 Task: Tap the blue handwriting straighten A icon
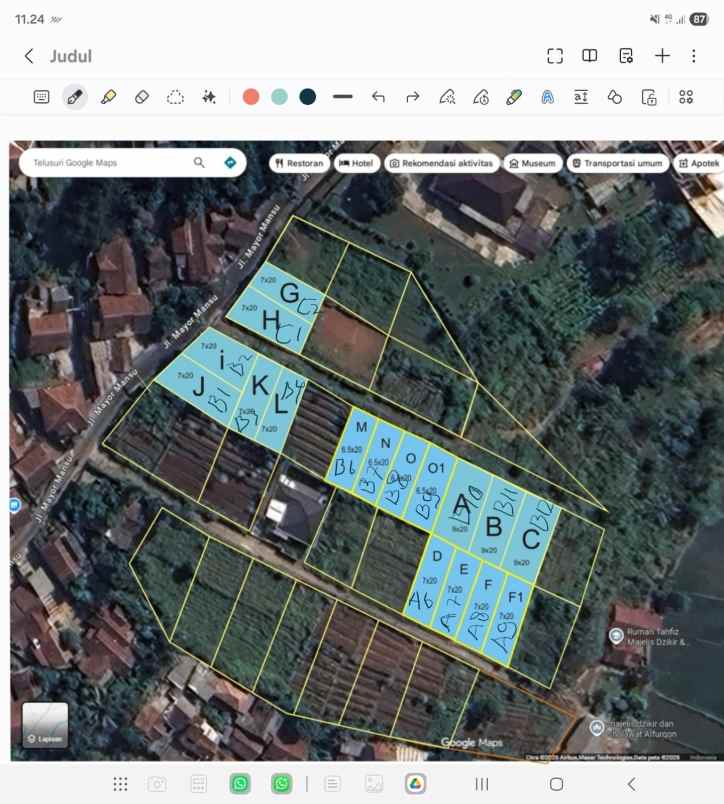pos(548,97)
